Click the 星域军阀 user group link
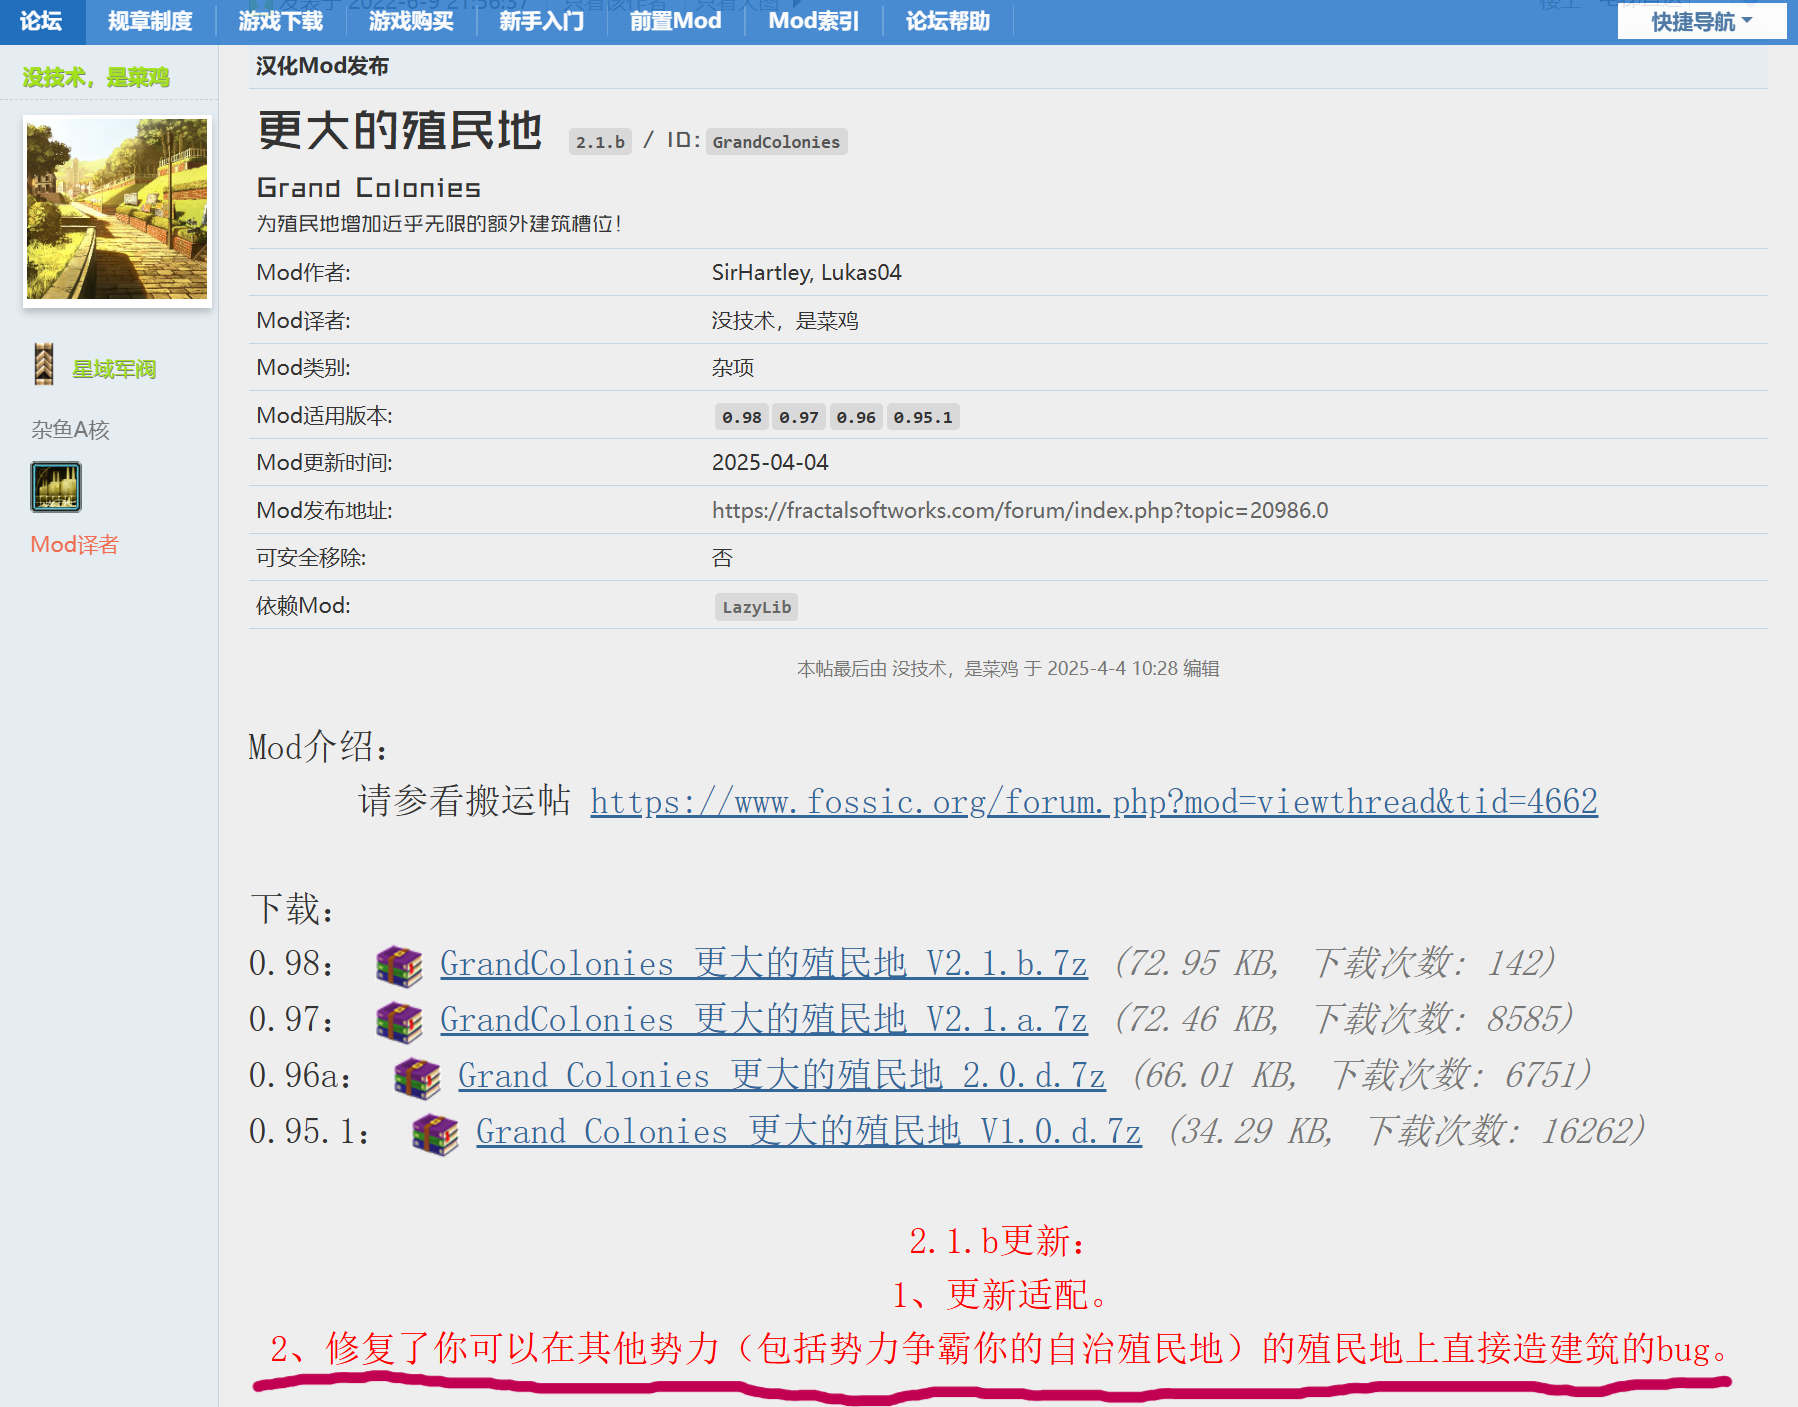1798x1407 pixels. click(114, 369)
